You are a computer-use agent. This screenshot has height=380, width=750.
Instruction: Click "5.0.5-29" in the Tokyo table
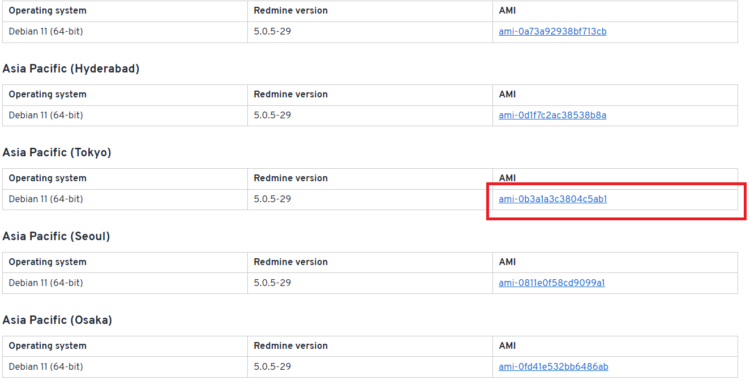(x=272, y=199)
